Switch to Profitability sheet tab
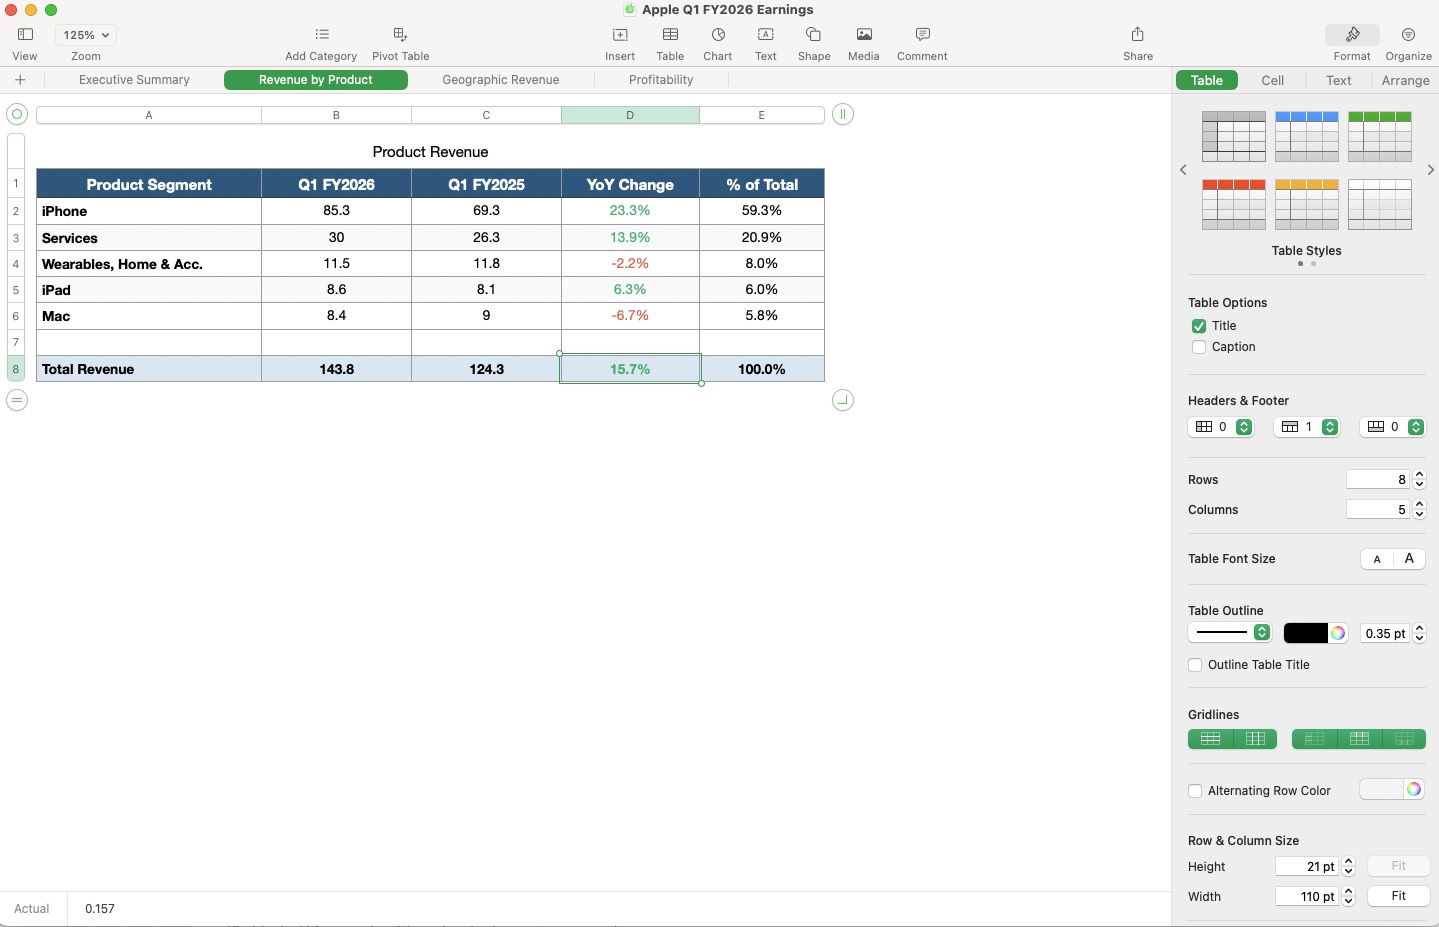The width and height of the screenshot is (1439, 927). (661, 80)
